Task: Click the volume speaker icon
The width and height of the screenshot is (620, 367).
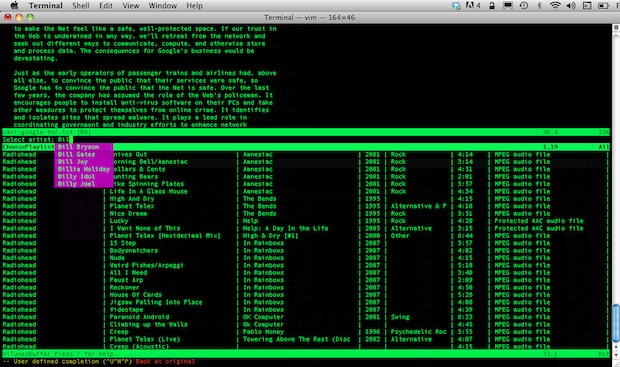Action: [571, 6]
